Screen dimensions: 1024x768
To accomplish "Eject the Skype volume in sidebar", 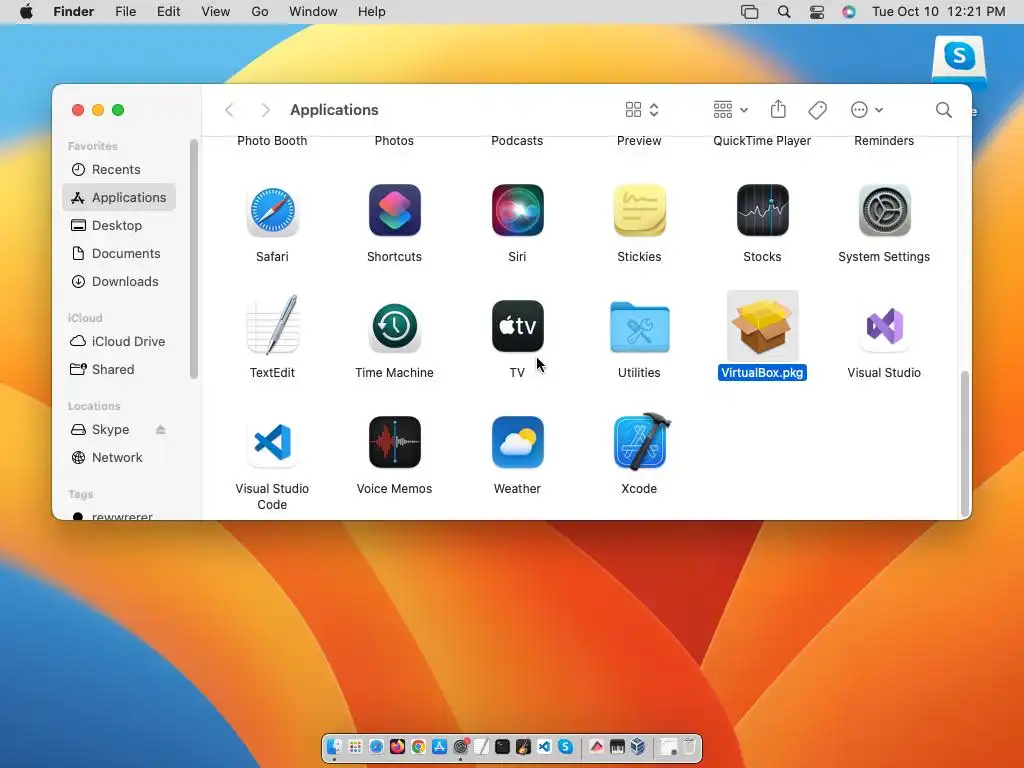I will coord(161,430).
